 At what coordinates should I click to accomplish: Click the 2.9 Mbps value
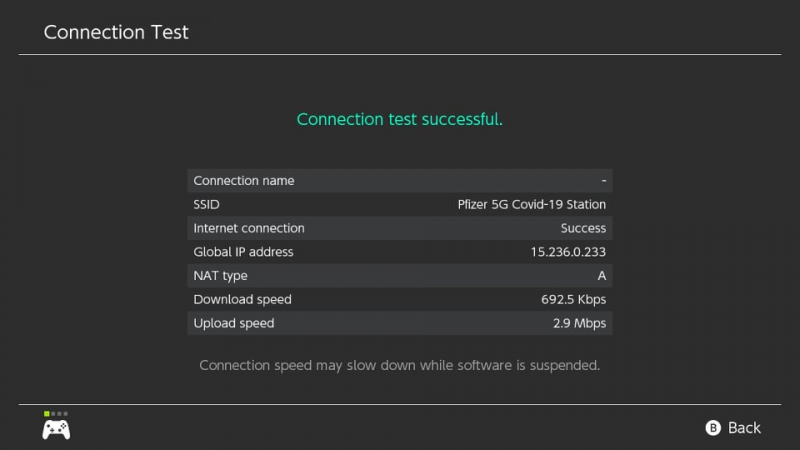point(579,323)
